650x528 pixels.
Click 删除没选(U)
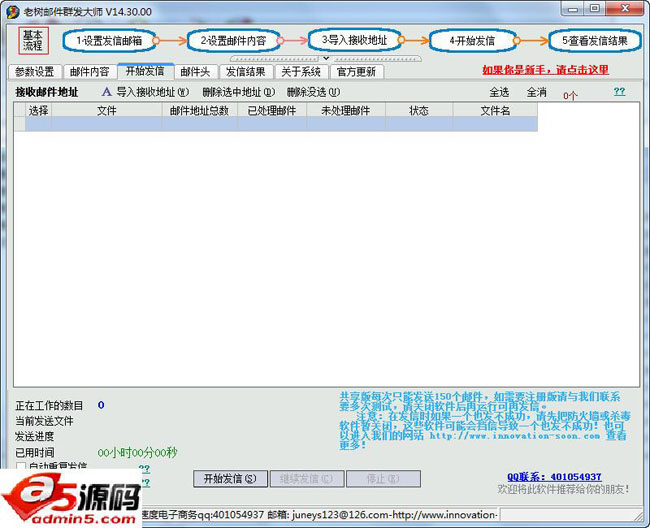313,92
